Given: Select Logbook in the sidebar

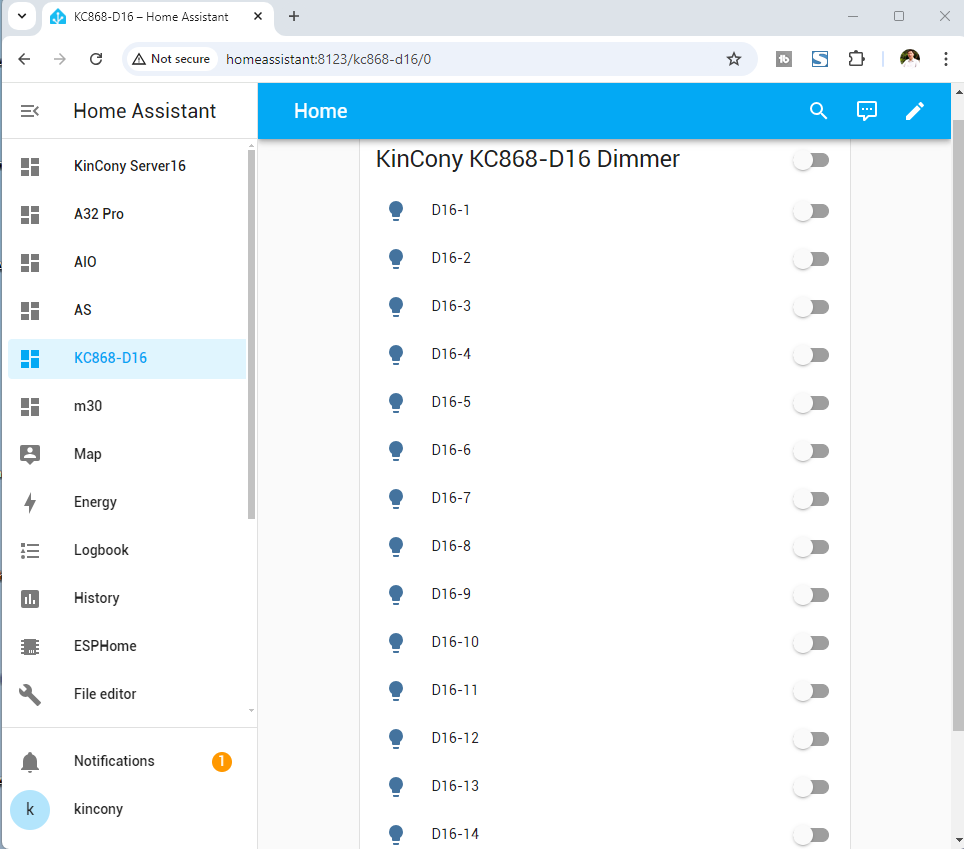Looking at the screenshot, I should click(x=101, y=550).
